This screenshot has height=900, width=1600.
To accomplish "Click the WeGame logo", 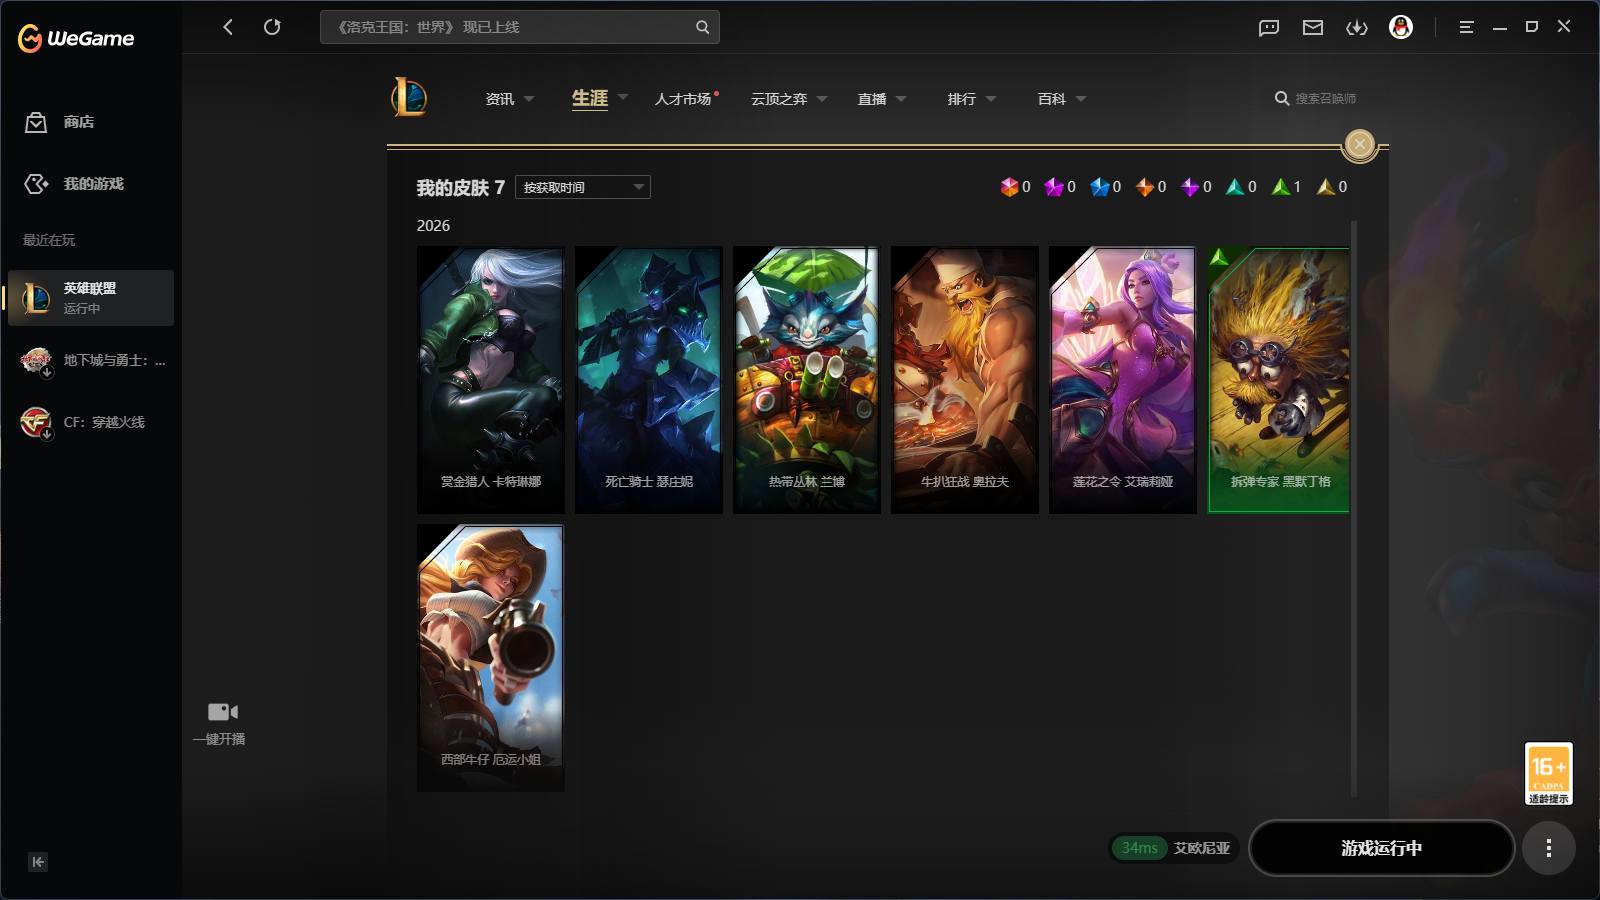I will [x=76, y=38].
